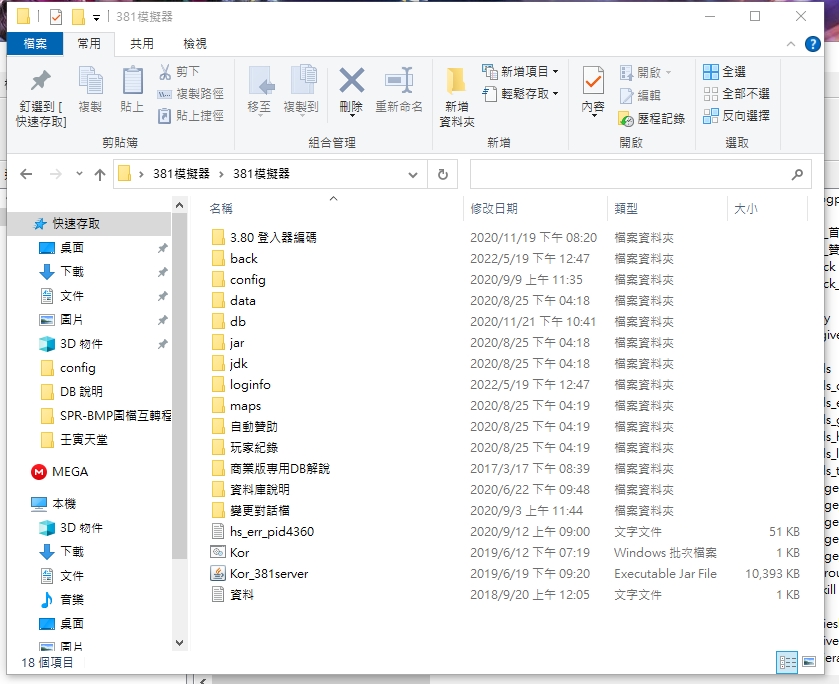Sort by the 類型 column header

point(626,209)
